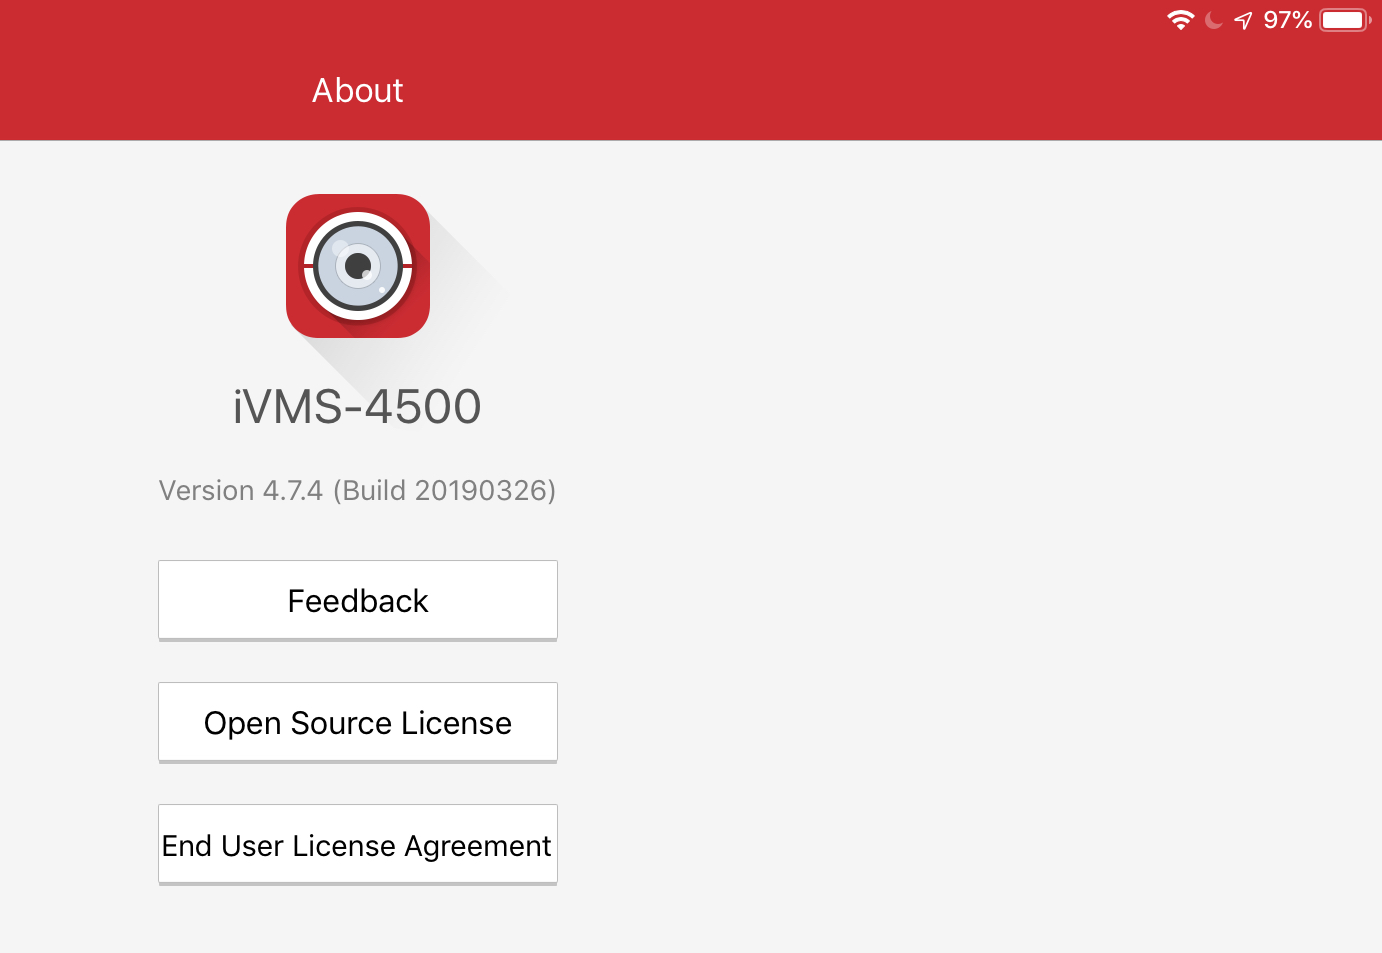
Task: Tap the Wi-Fi signal icon in status bar
Action: (1180, 20)
